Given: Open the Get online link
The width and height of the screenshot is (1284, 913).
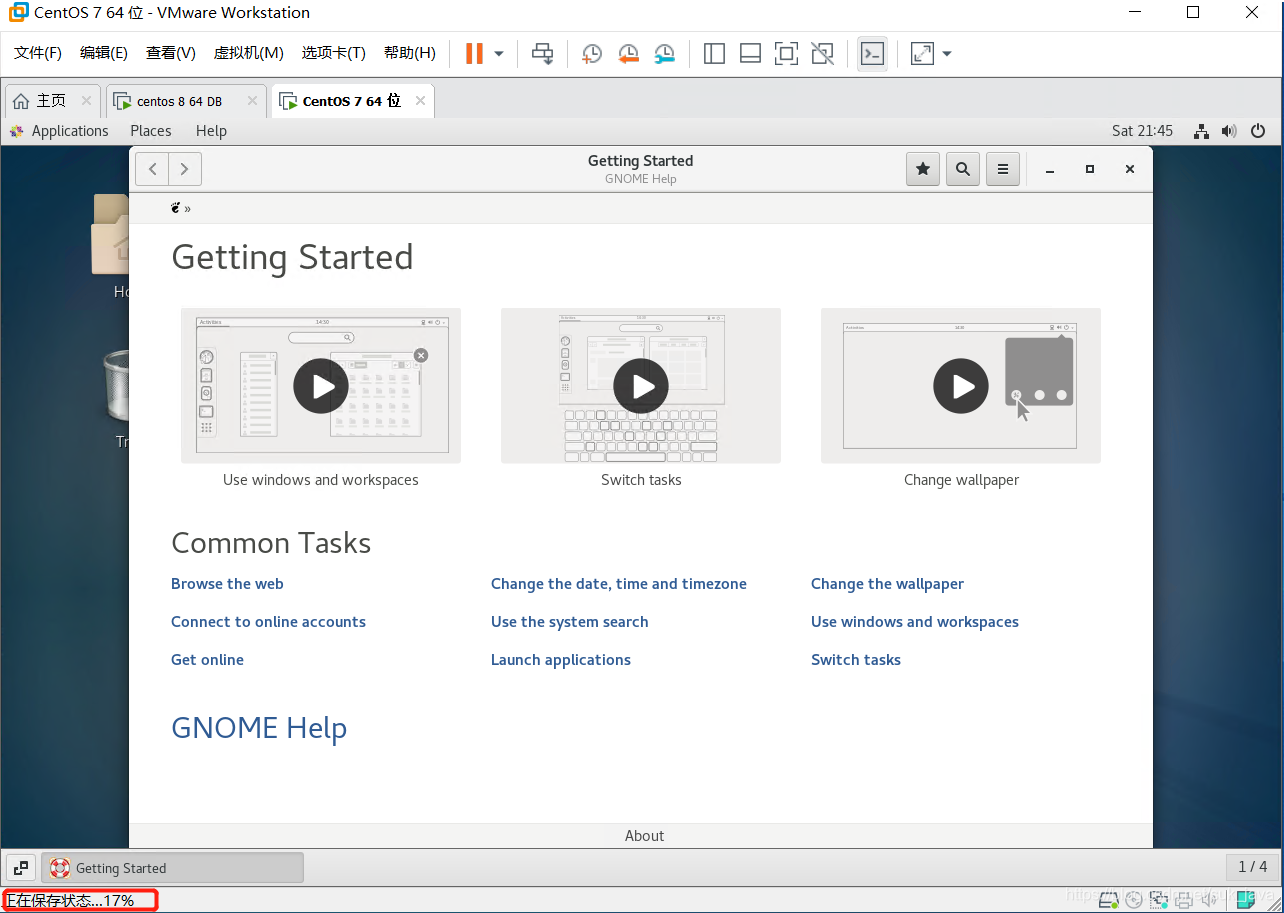Looking at the screenshot, I should [x=207, y=660].
